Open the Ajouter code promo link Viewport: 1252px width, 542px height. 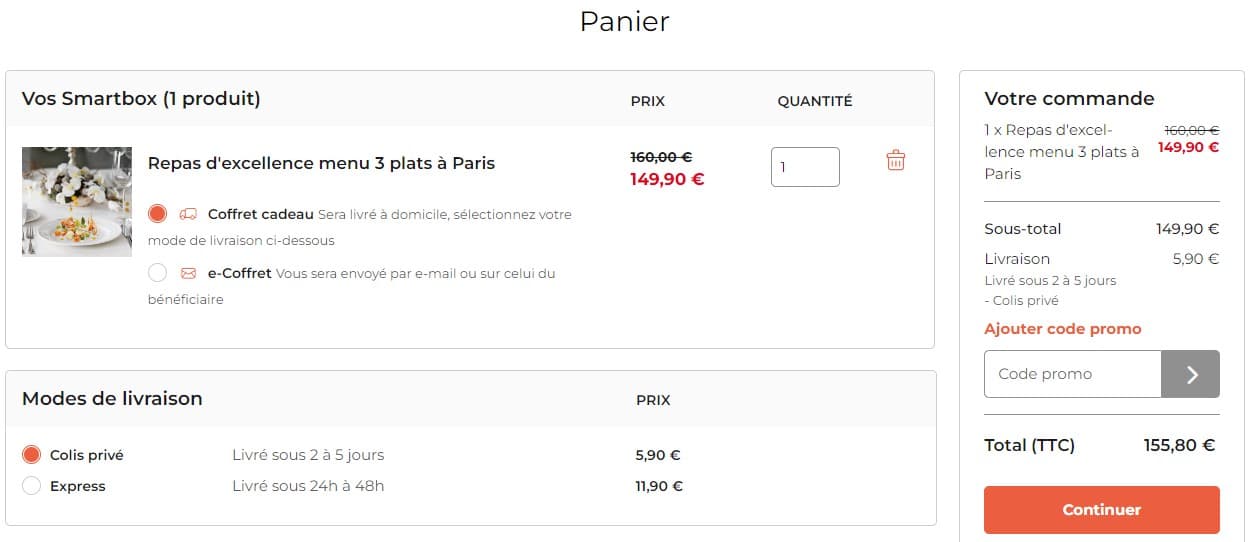pyautogui.click(x=1062, y=329)
